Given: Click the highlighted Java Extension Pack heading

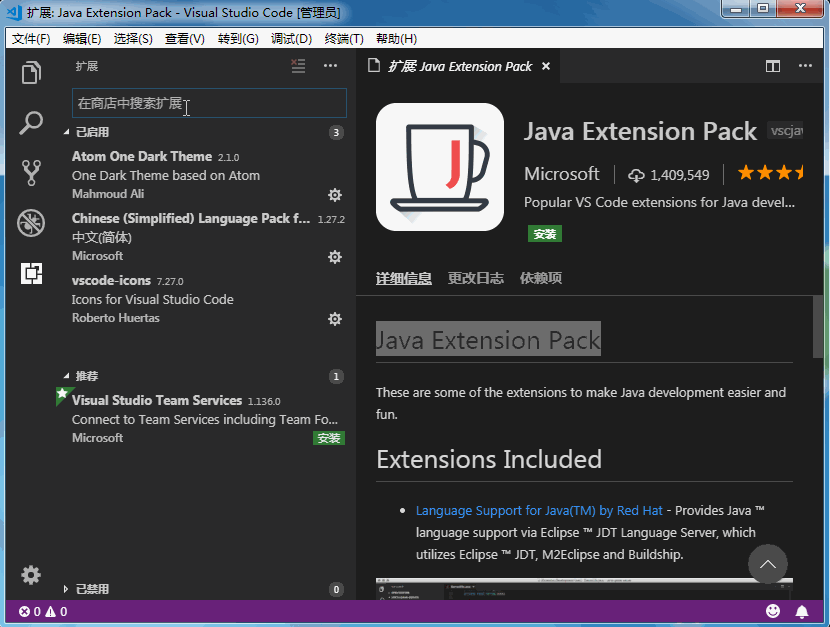Looking at the screenshot, I should click(x=488, y=339).
